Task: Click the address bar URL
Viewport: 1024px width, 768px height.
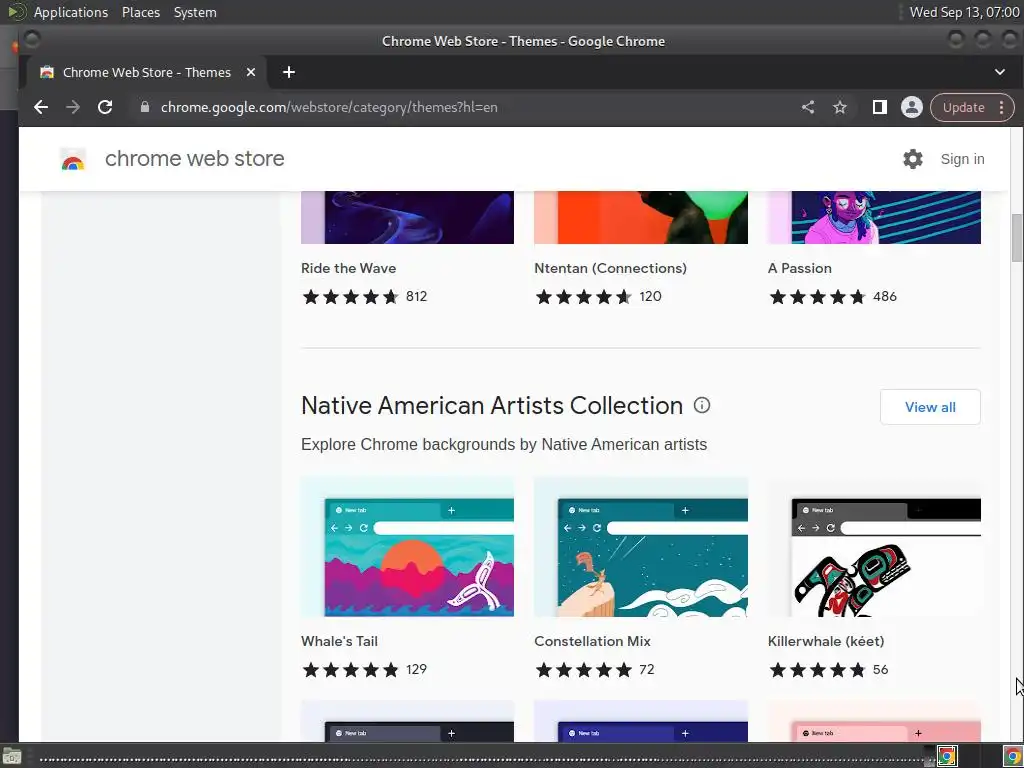Action: click(x=329, y=107)
